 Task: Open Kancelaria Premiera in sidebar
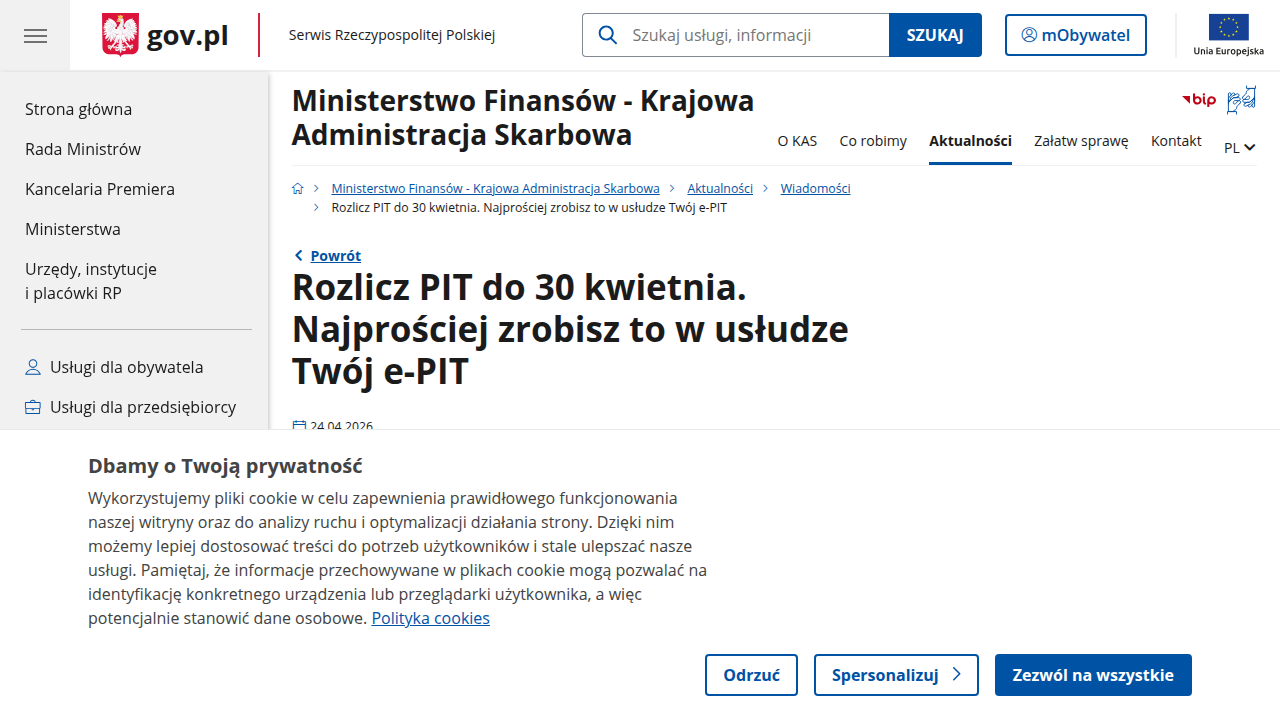(100, 189)
